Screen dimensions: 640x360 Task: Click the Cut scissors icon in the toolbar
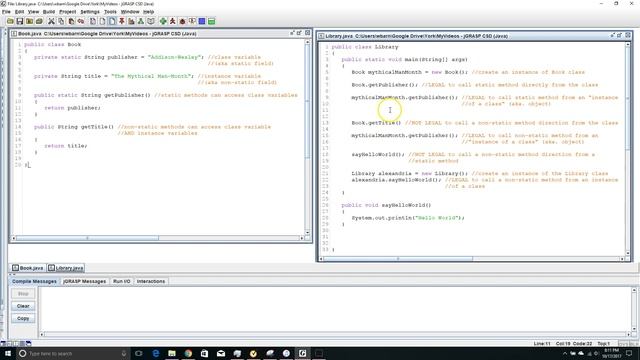[51, 21]
